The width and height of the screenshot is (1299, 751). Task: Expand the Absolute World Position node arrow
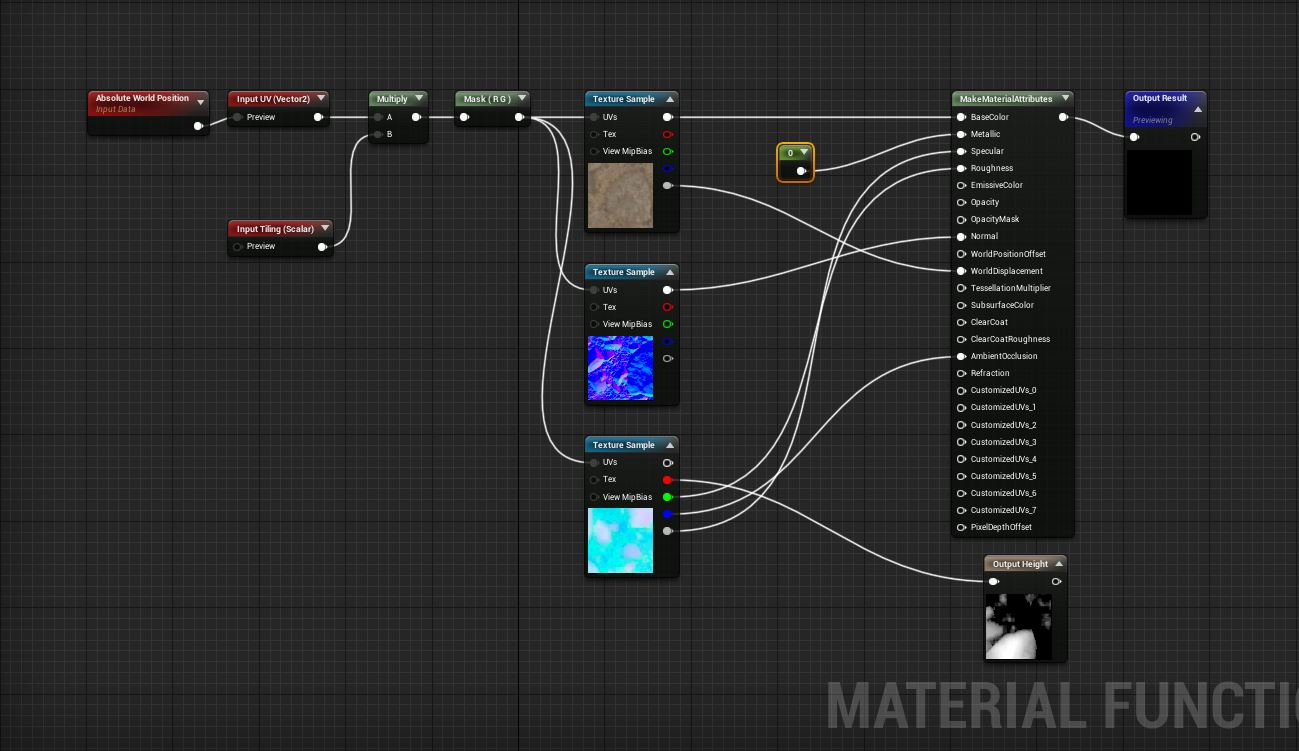tap(200, 102)
